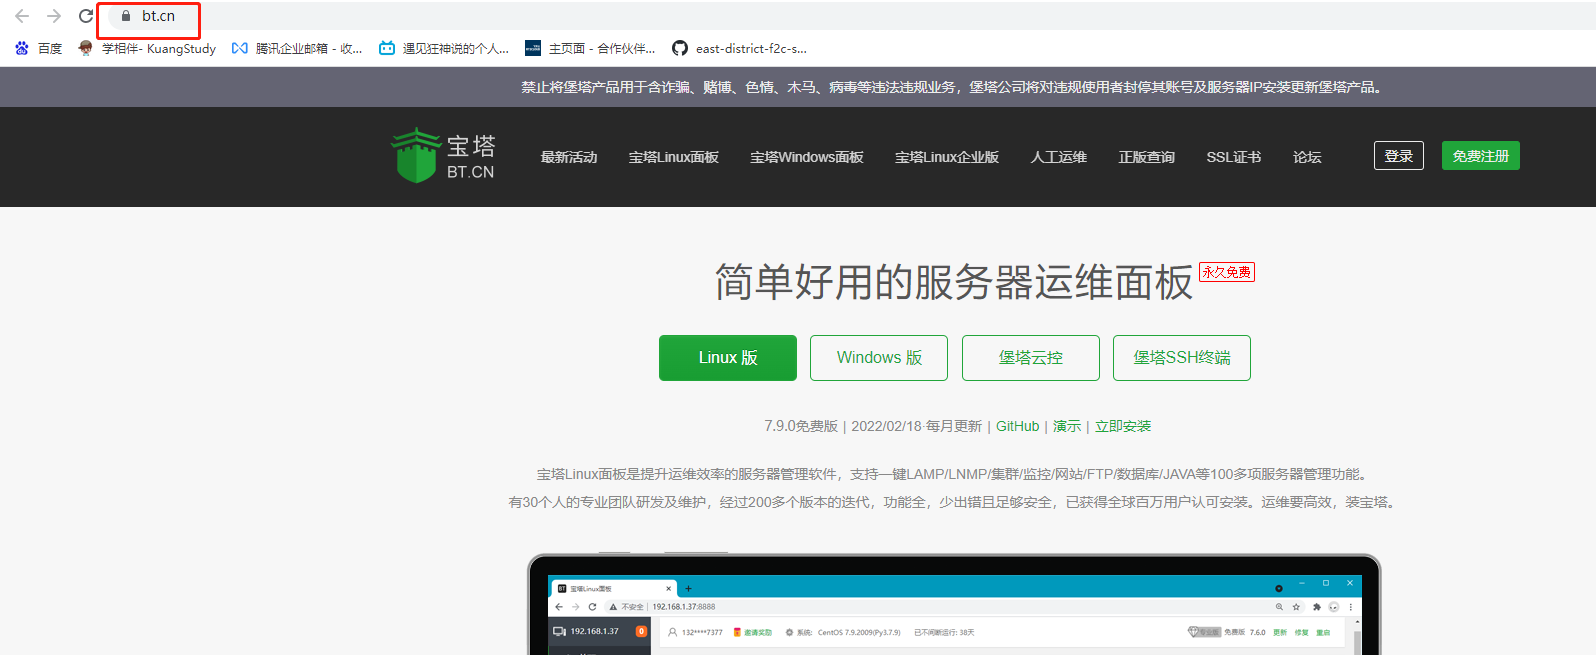This screenshot has width=1596, height=655.
Task: Click the bt.cn address bar URL
Action: [158, 16]
